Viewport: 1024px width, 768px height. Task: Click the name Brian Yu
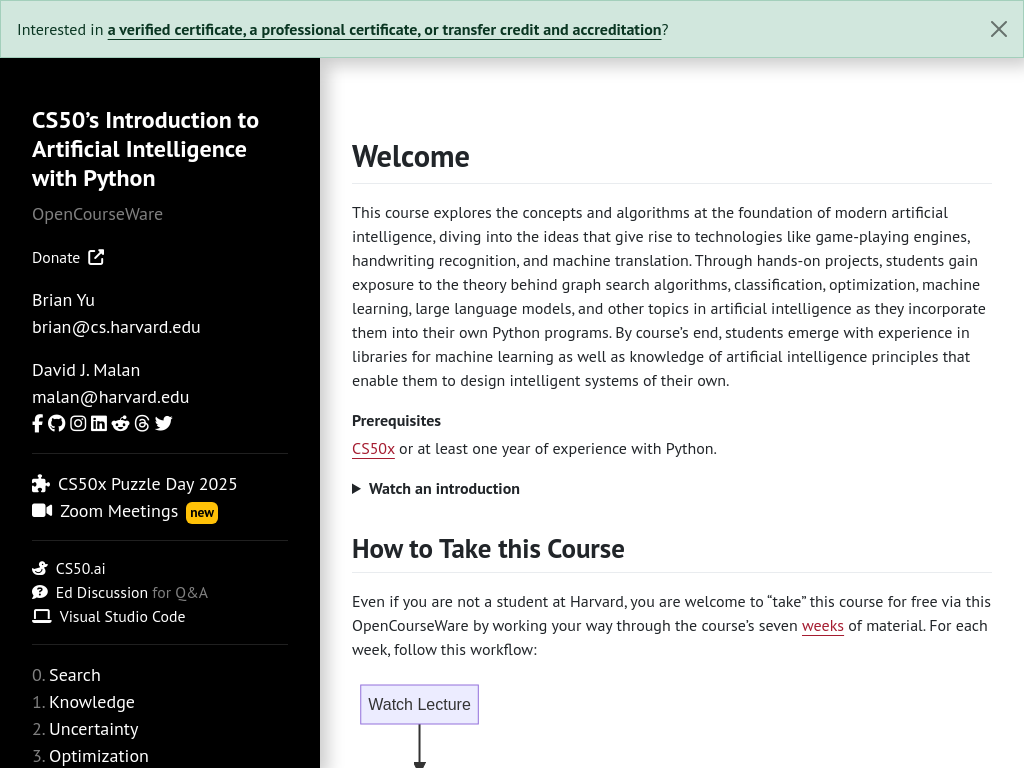tap(63, 300)
